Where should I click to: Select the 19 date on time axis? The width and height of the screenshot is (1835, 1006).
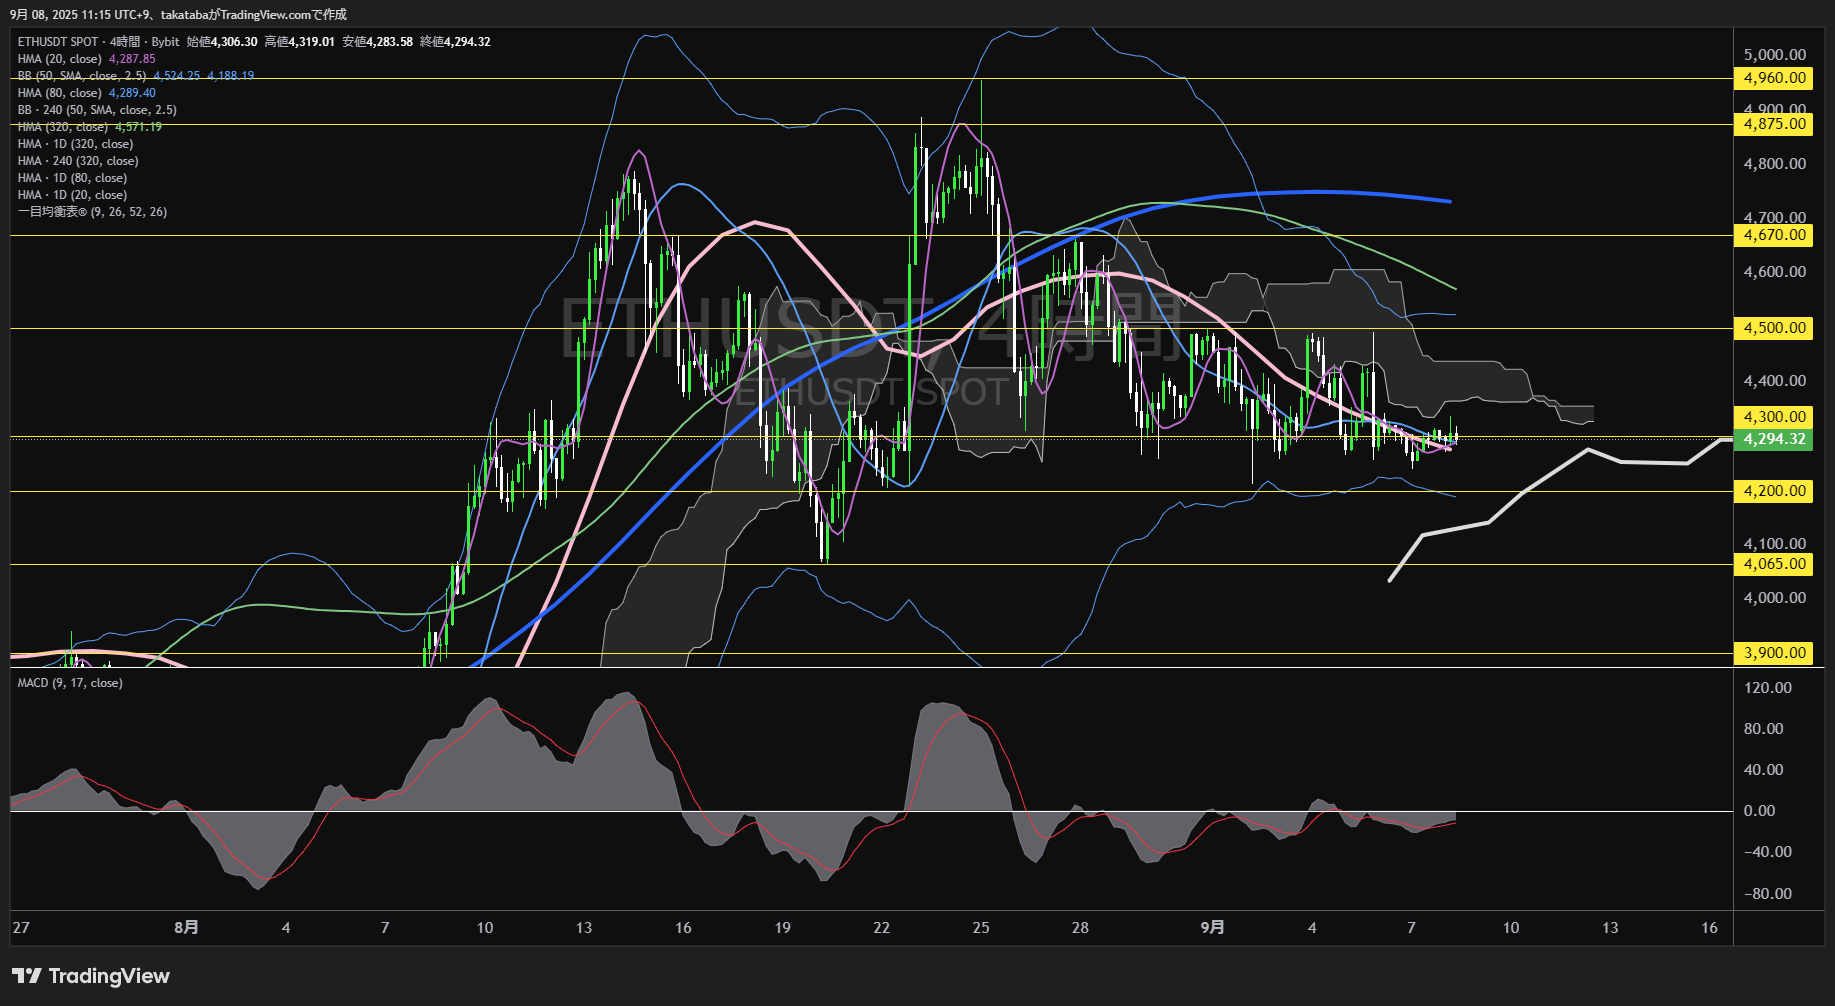[x=782, y=928]
